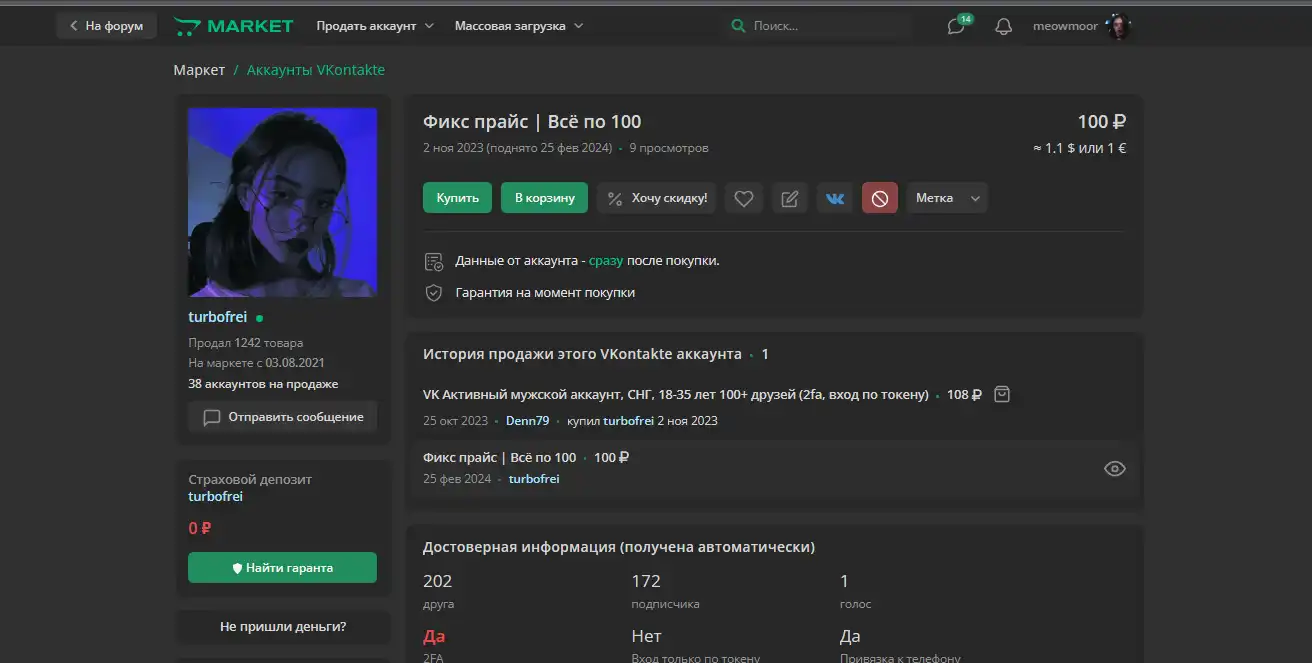
Task: Click the red 0 ₽ deposit amount
Action: [200, 528]
